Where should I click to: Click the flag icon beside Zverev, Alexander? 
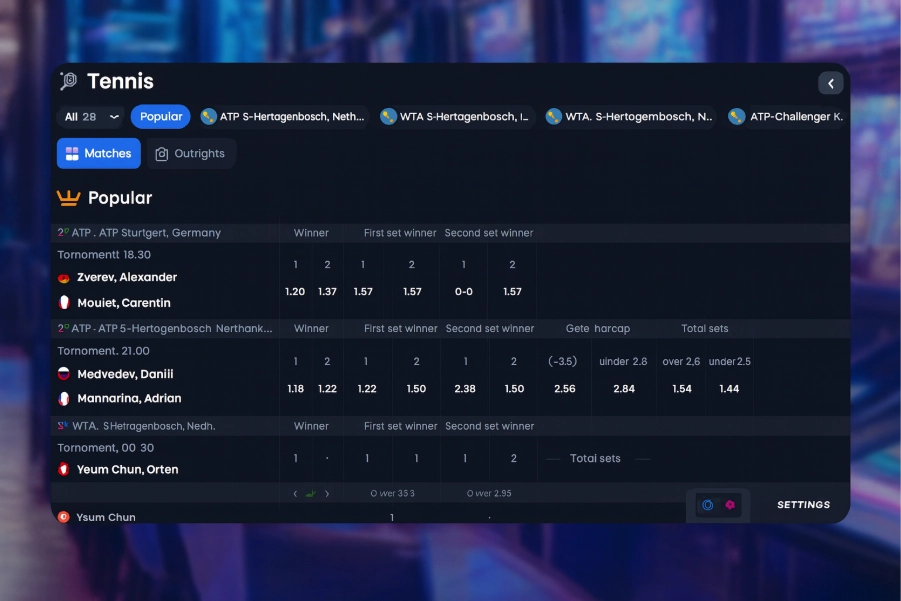point(62,277)
